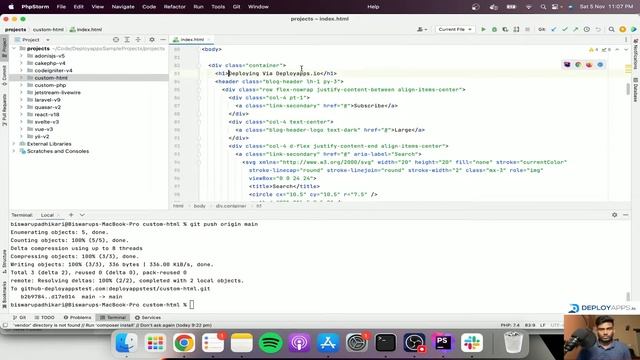Screen dimensions: 640x360
Task: Collapse all nodes in the Project panel
Action: [138, 40]
